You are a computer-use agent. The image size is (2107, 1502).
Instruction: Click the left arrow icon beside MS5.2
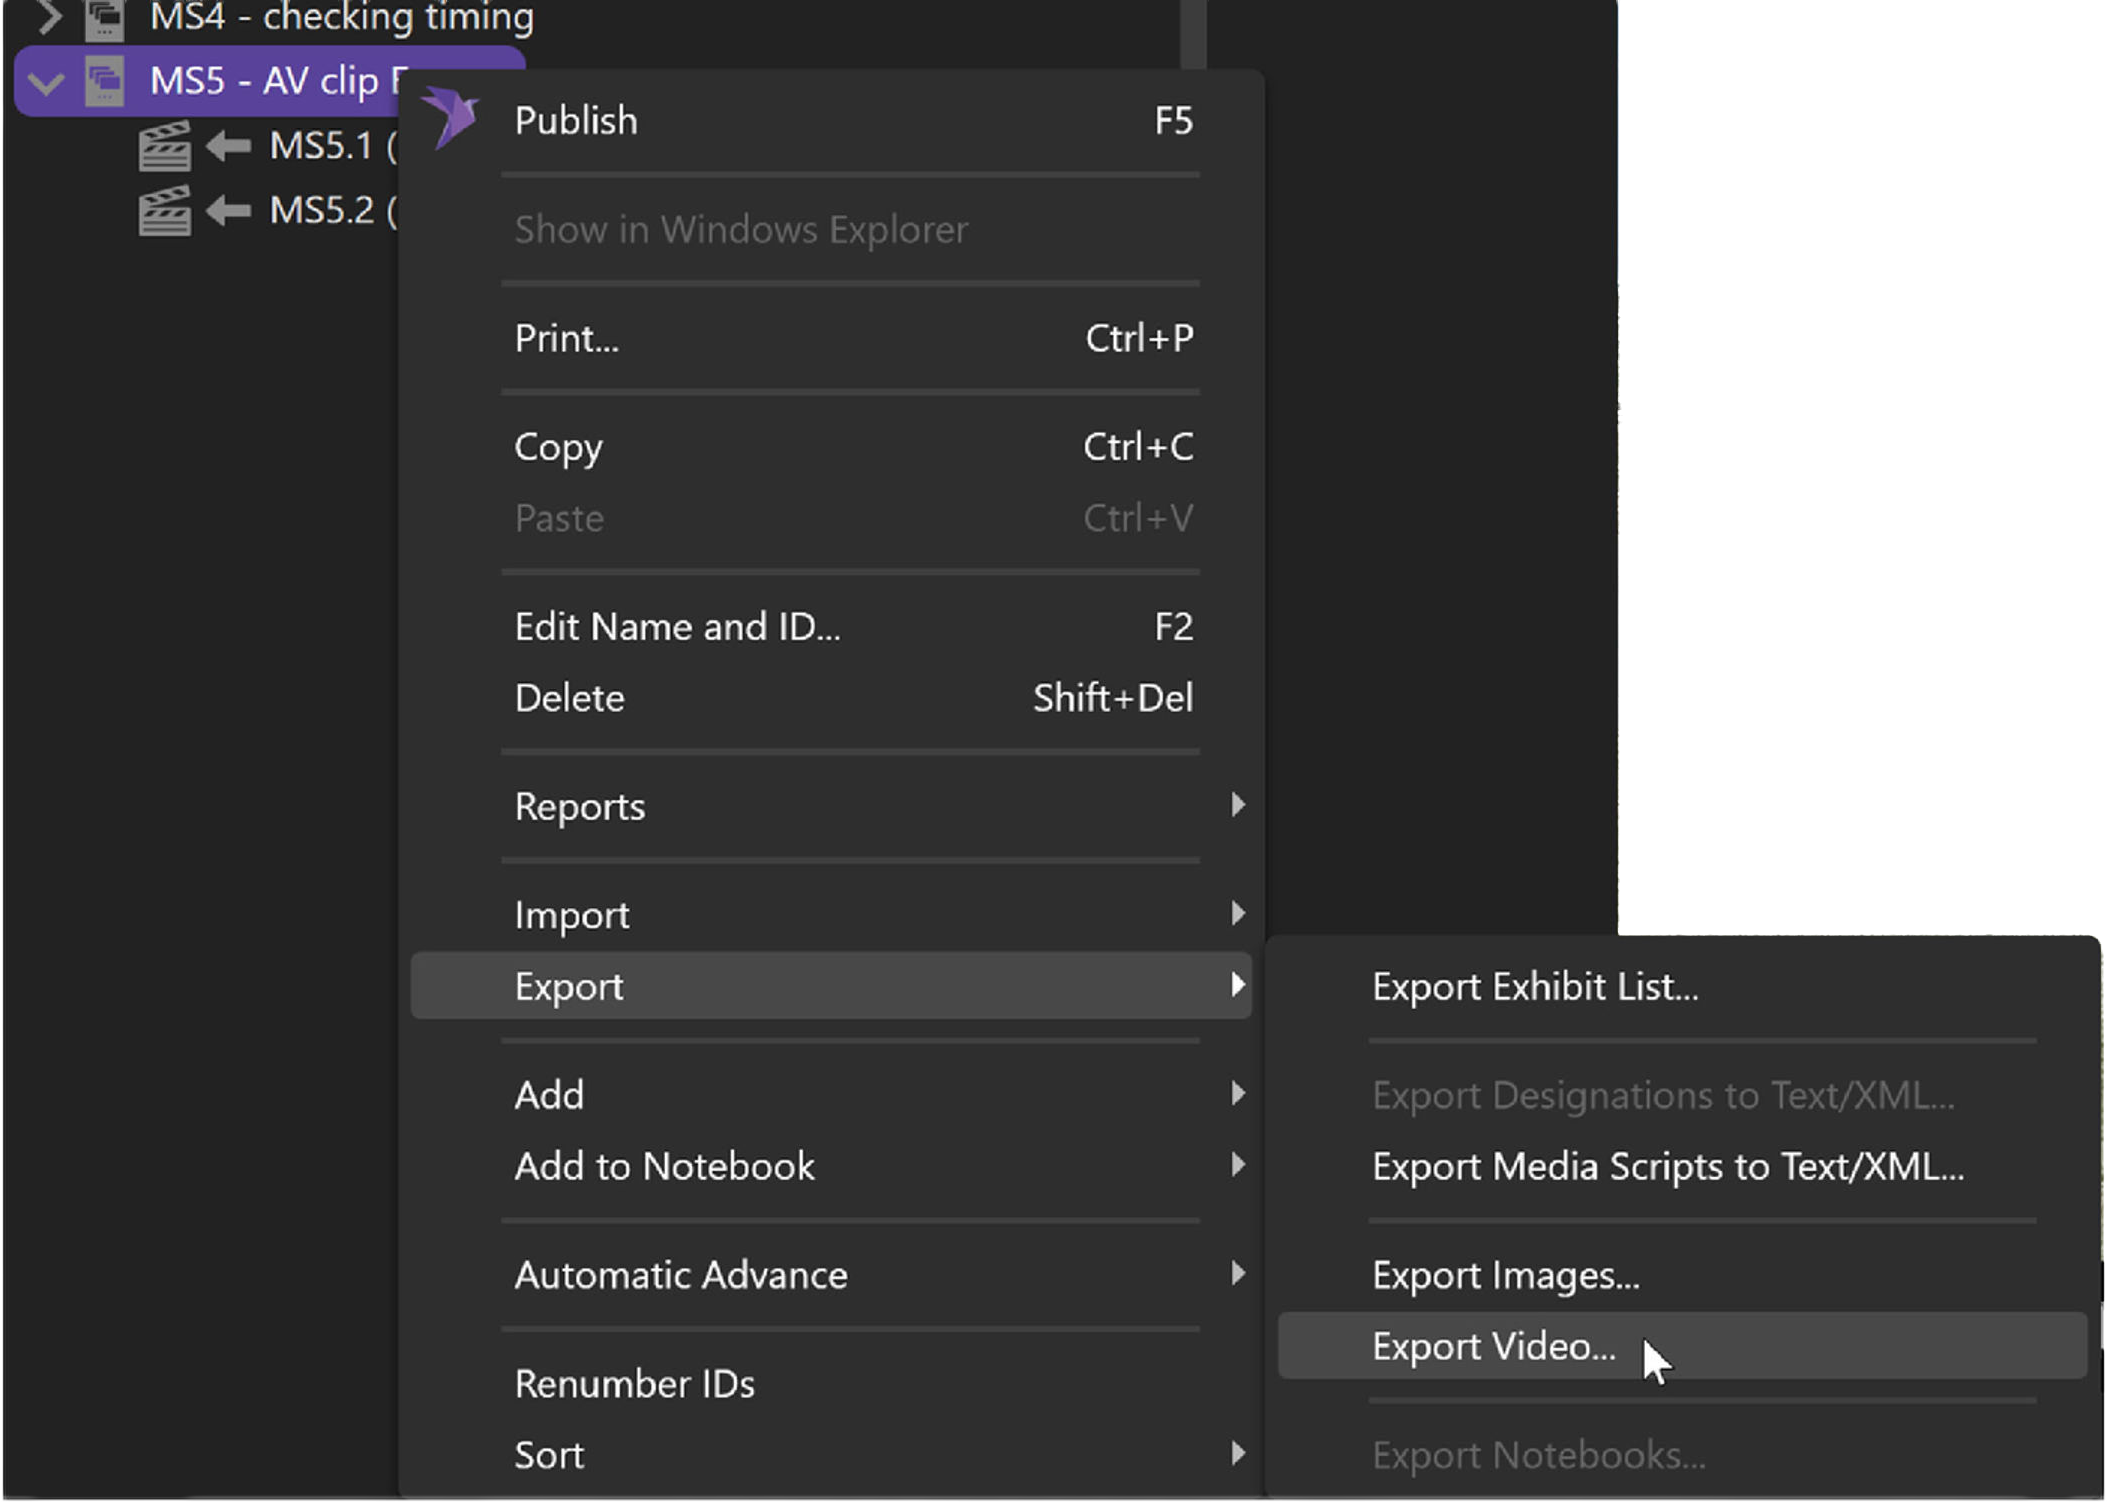tap(228, 211)
